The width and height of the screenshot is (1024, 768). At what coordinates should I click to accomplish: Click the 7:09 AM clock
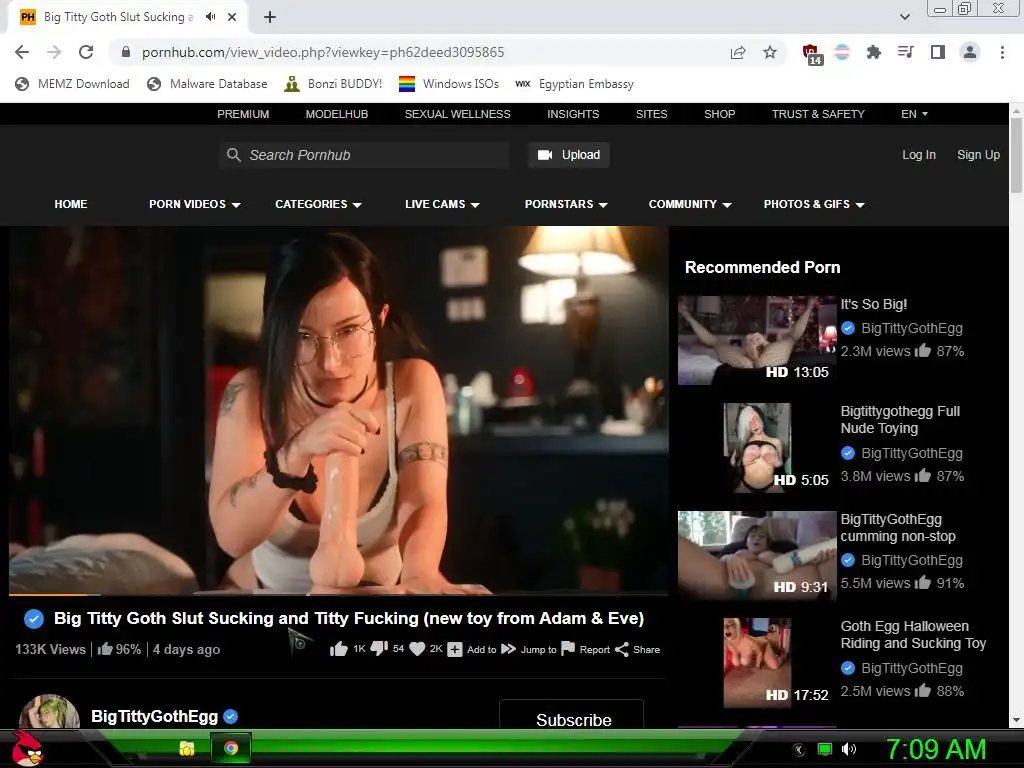[936, 749]
